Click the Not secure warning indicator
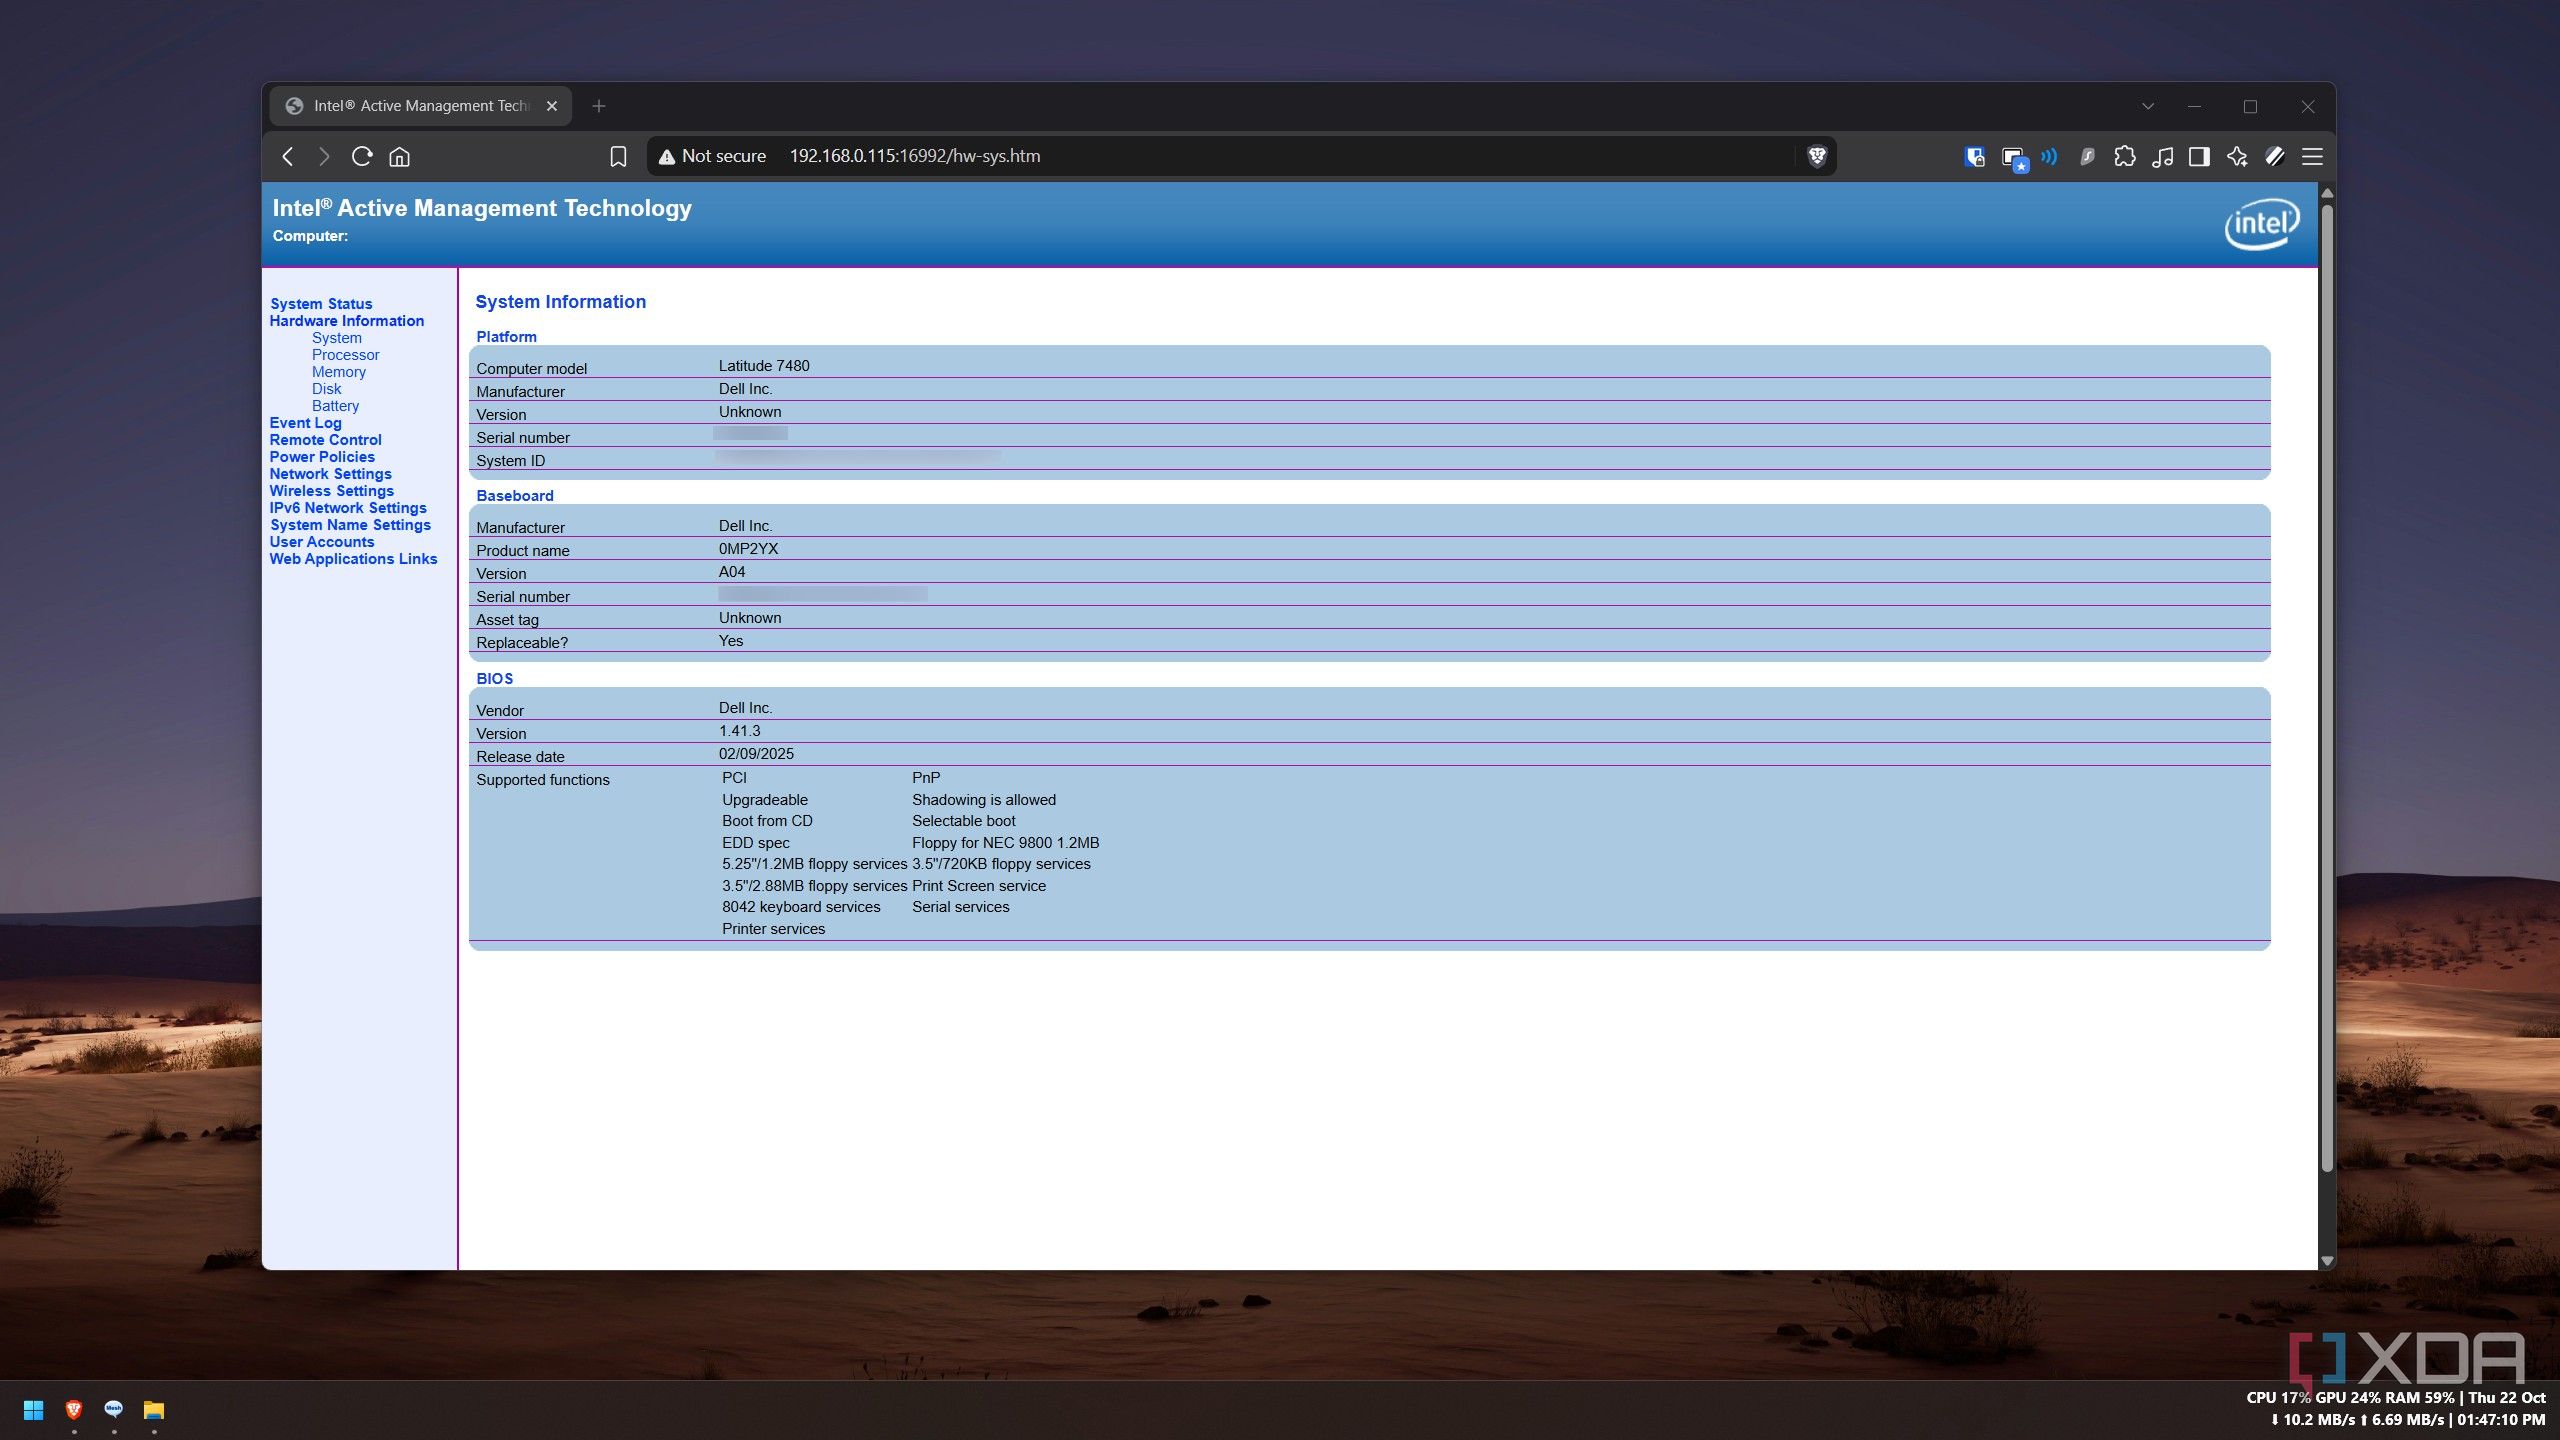The width and height of the screenshot is (2560, 1440). [712, 156]
